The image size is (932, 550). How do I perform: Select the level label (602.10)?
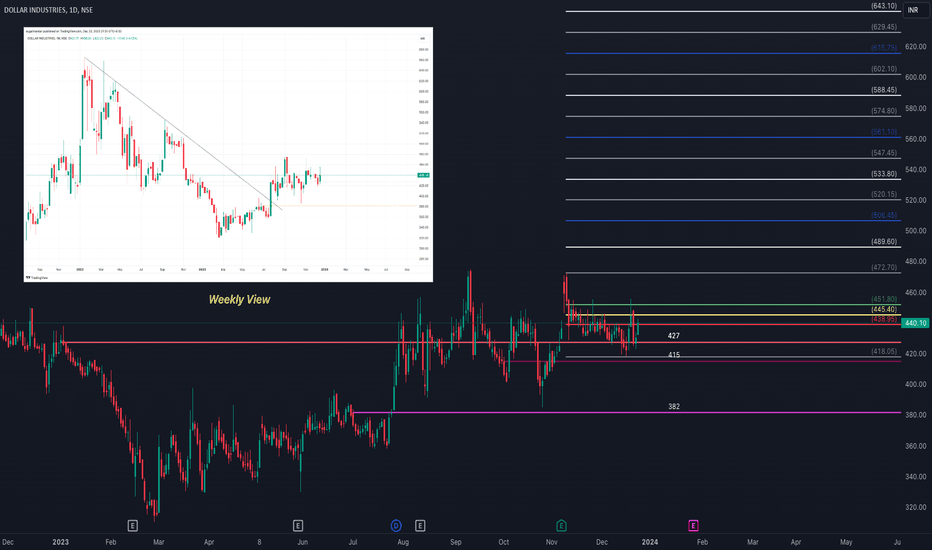pos(884,69)
